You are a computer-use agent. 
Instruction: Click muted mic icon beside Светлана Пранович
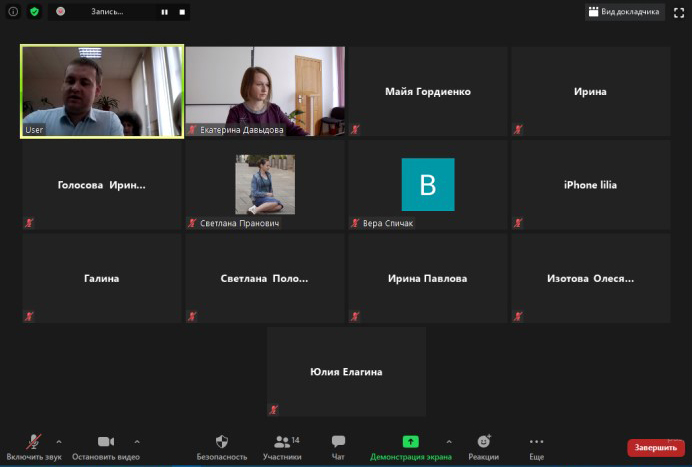[x=192, y=223]
